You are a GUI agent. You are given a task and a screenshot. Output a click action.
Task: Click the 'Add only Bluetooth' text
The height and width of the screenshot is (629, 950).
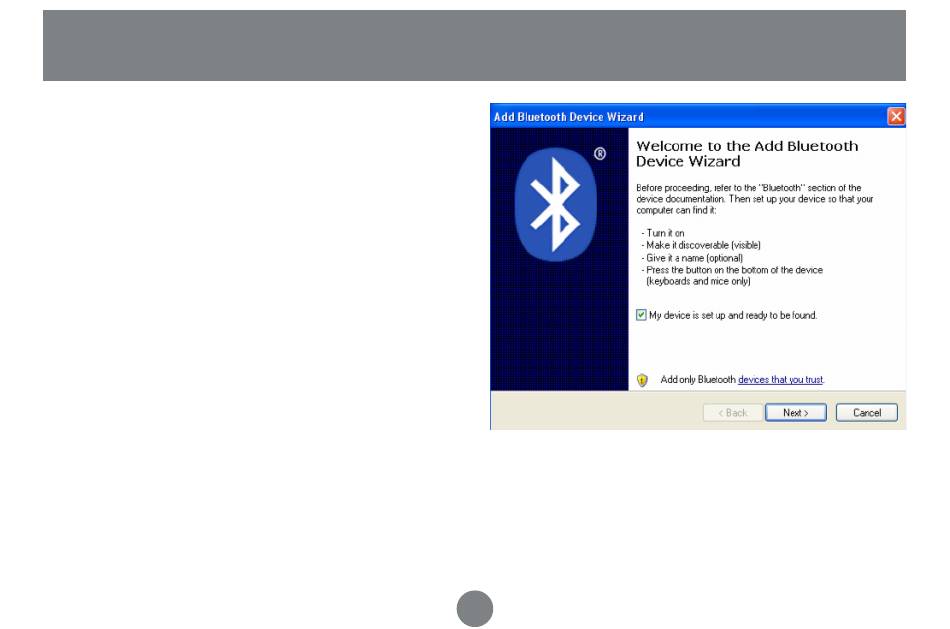698,380
